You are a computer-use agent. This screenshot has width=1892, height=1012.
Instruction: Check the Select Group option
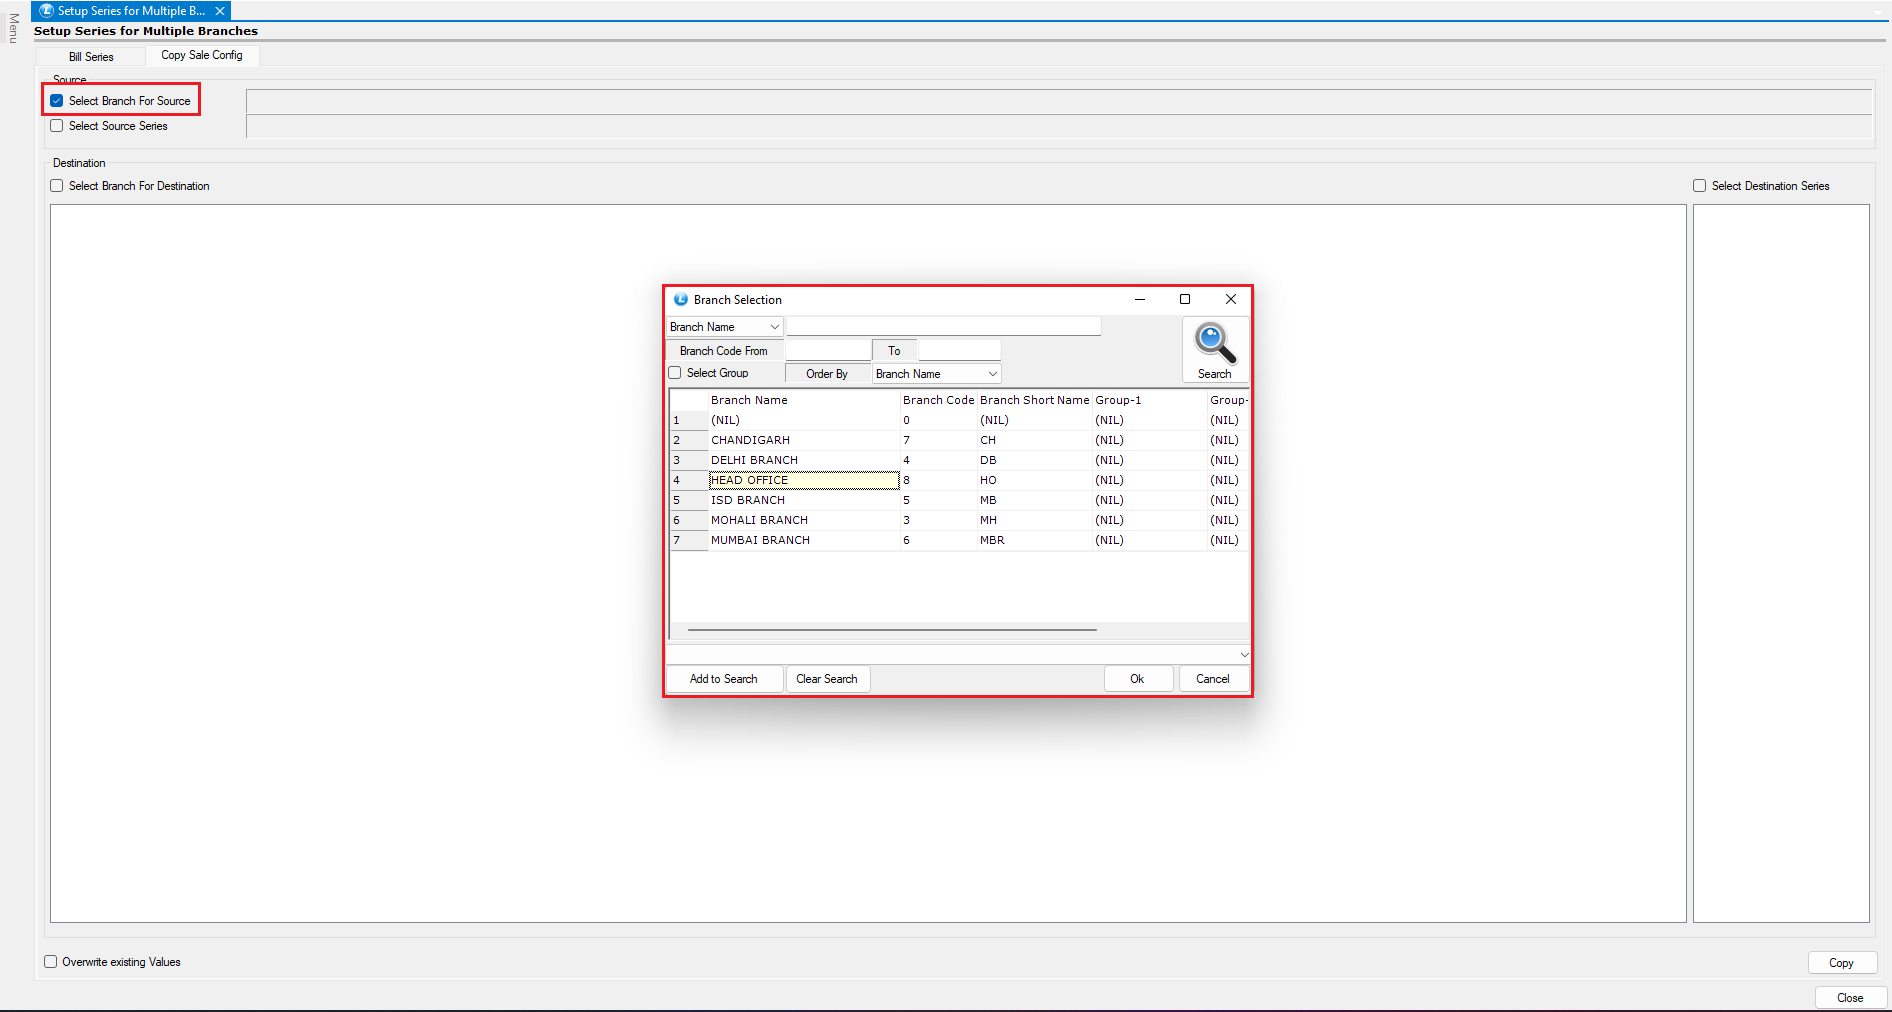coord(675,373)
